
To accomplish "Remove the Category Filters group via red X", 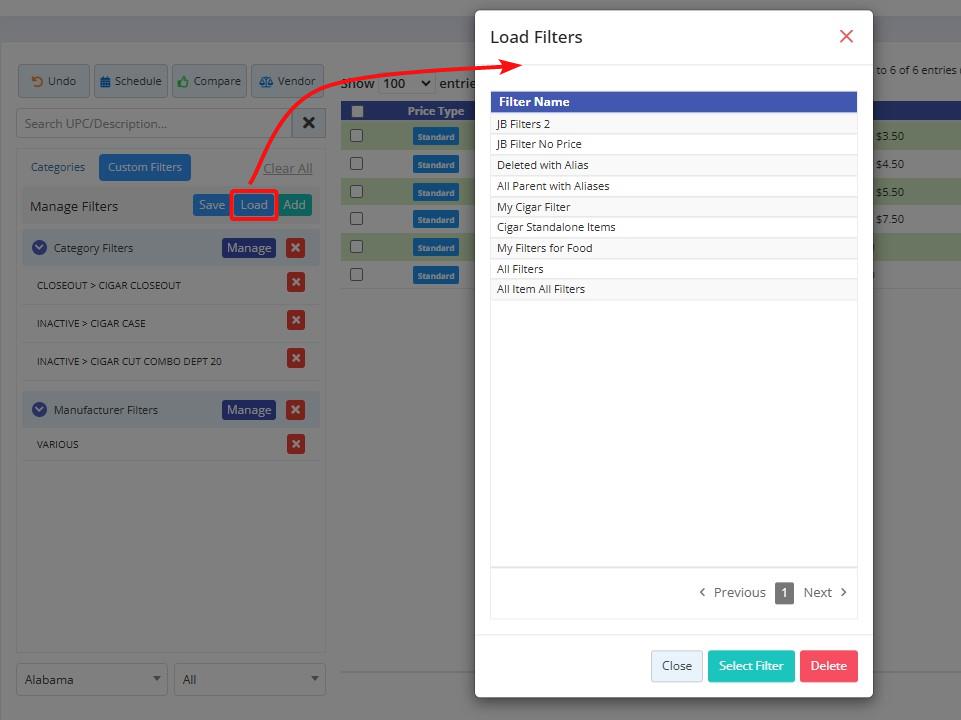I will pos(295,248).
